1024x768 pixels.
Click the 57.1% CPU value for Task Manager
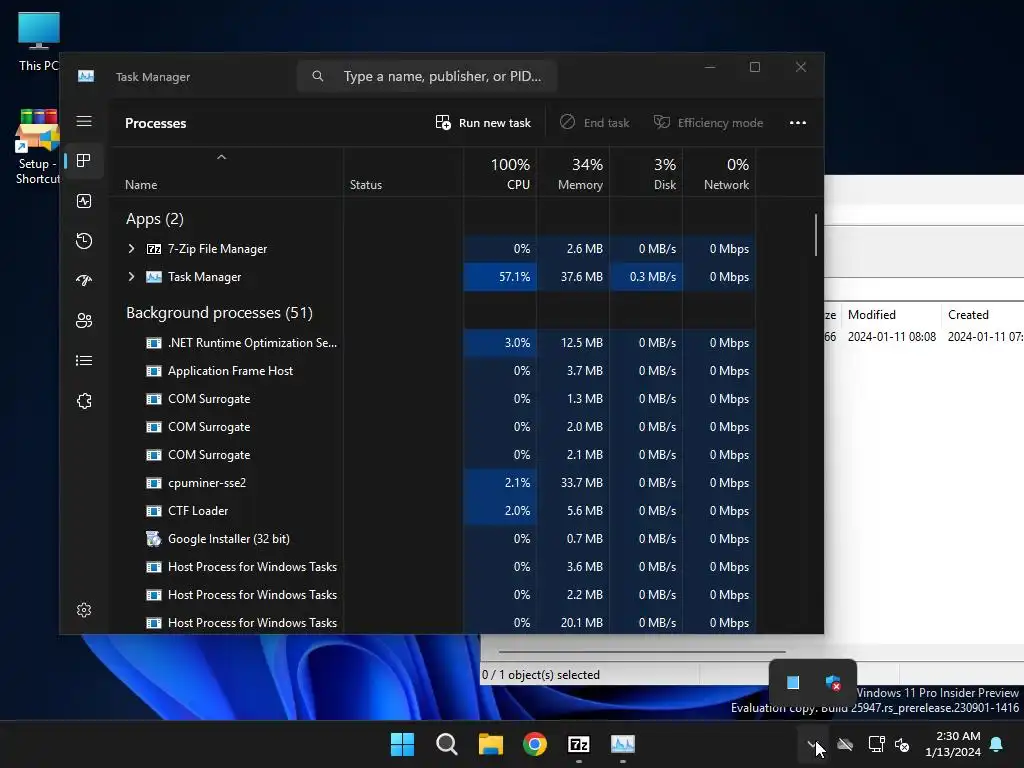pyautogui.click(x=515, y=277)
